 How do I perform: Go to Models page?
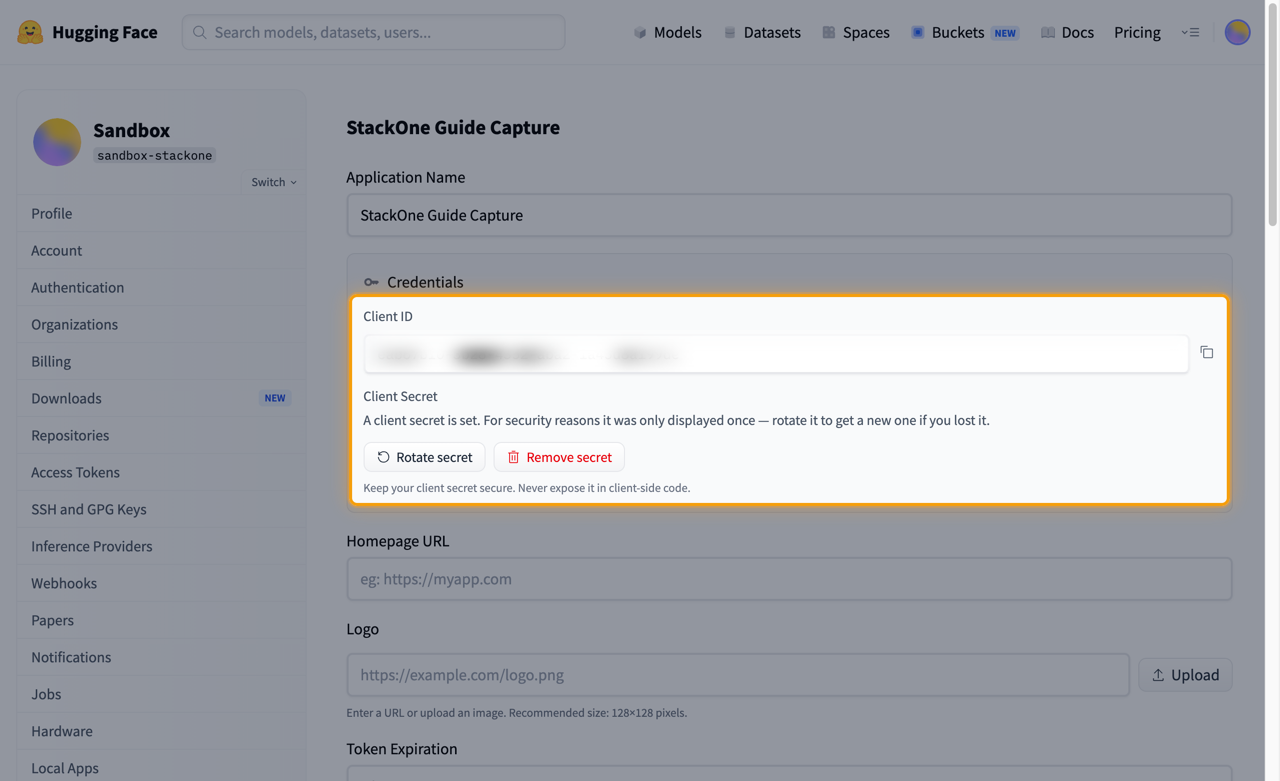tap(667, 32)
